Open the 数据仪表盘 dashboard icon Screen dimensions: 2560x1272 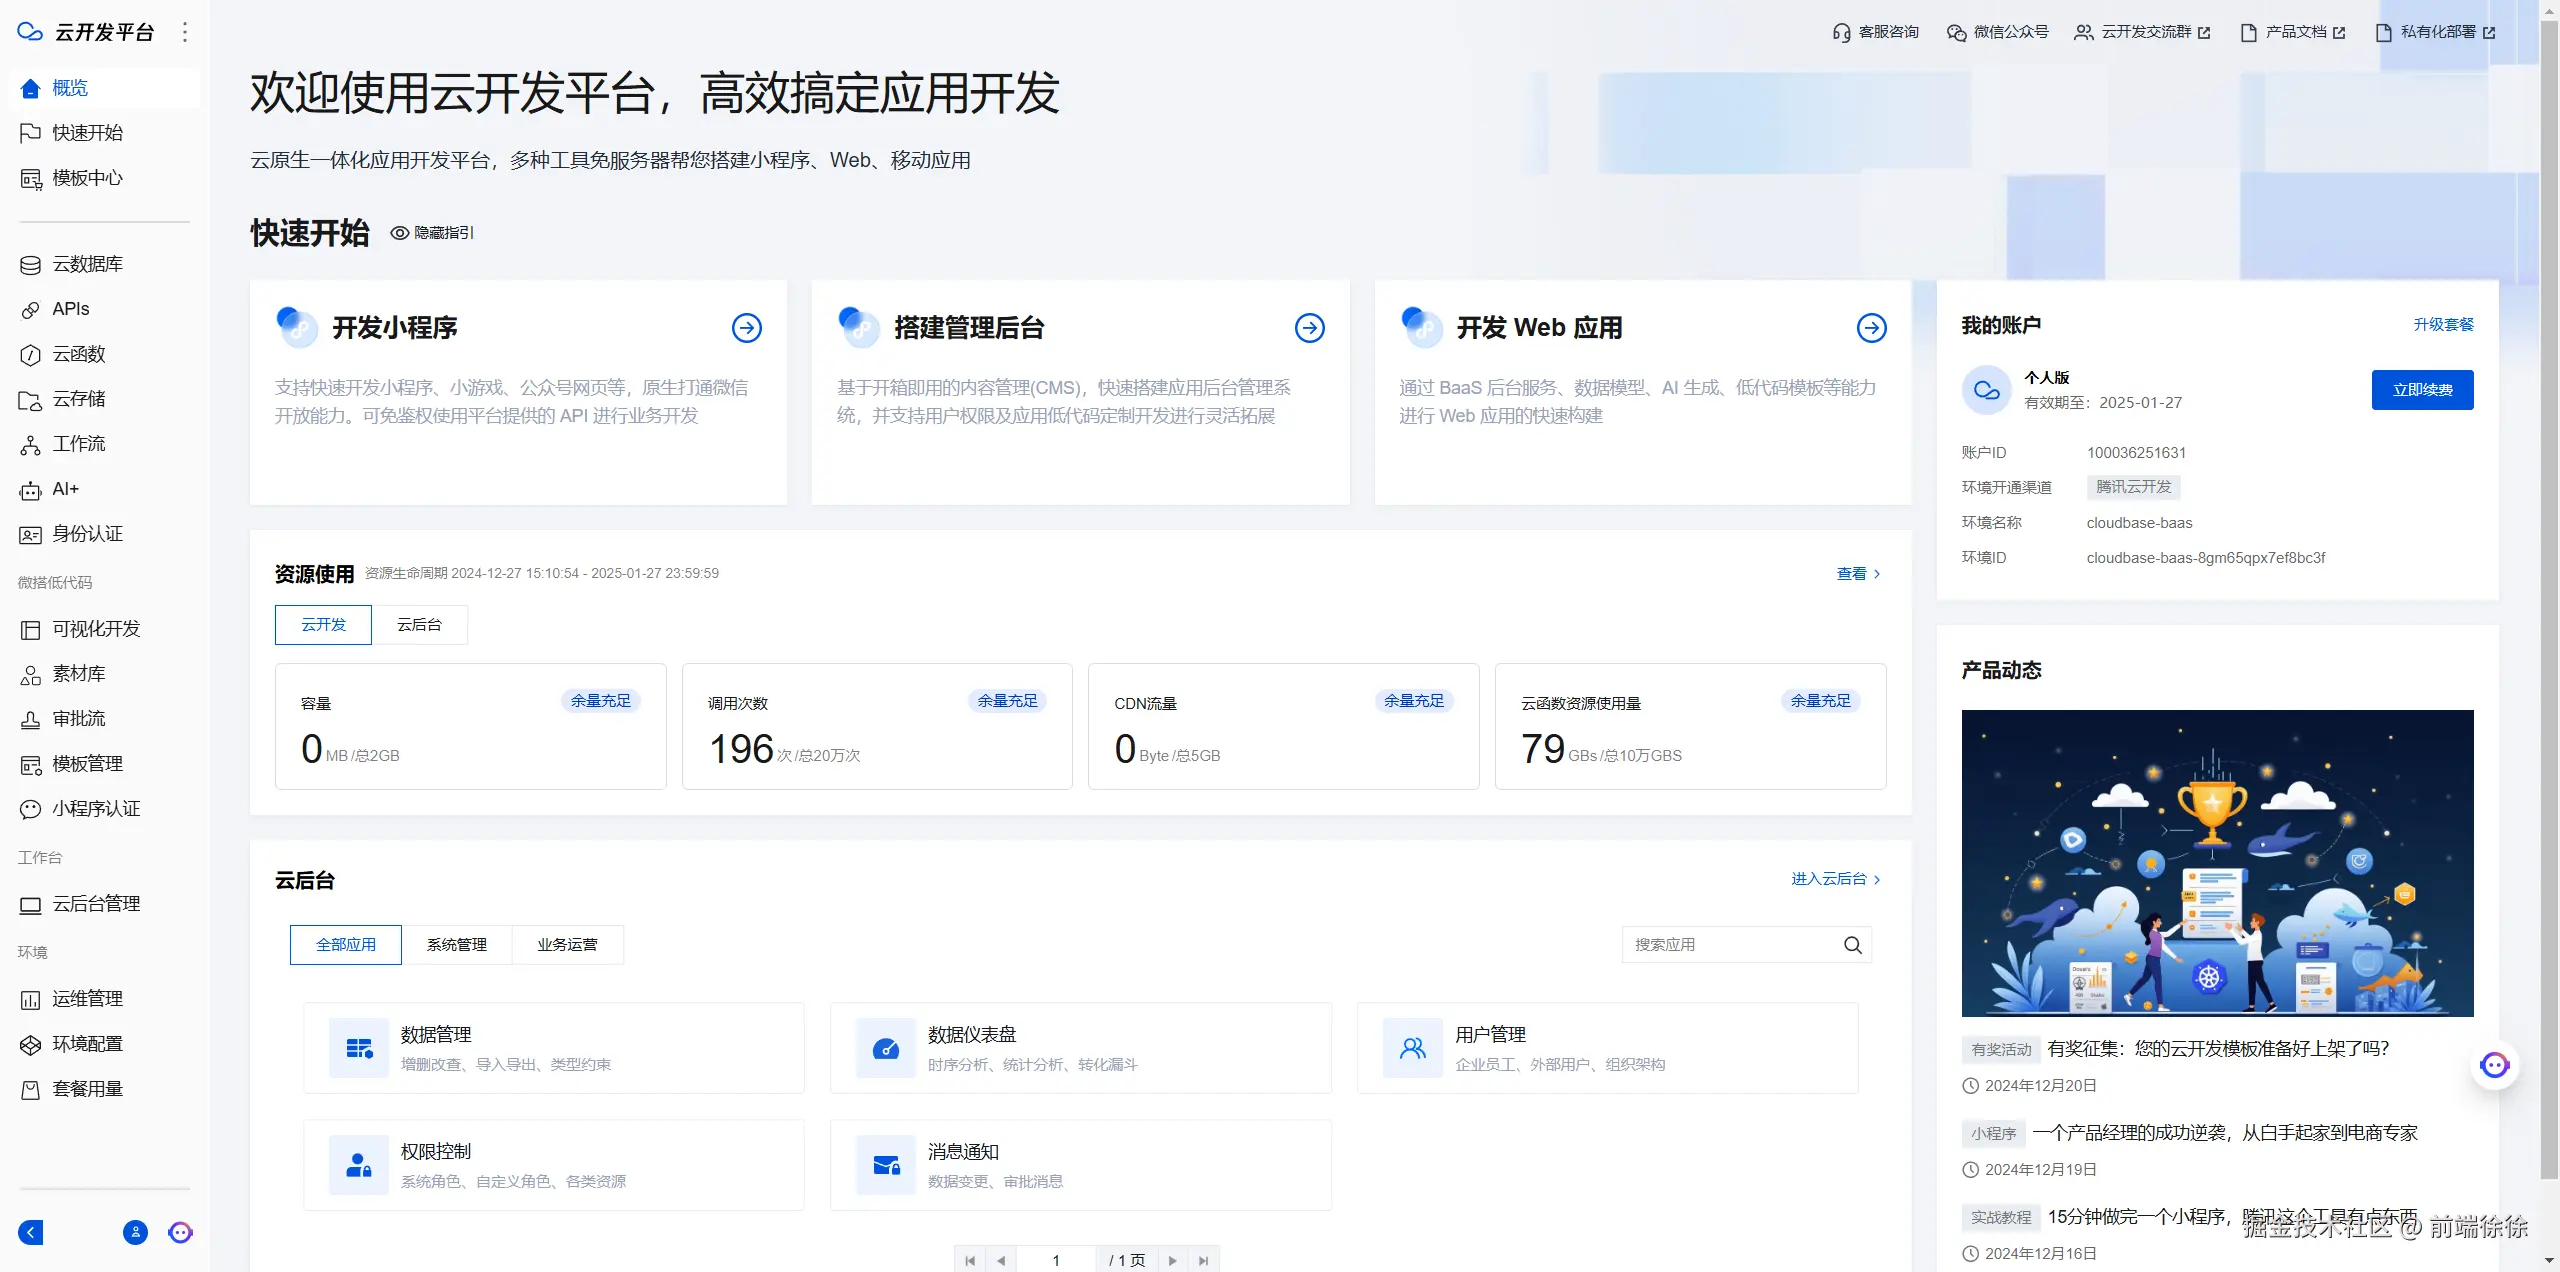click(x=886, y=1048)
